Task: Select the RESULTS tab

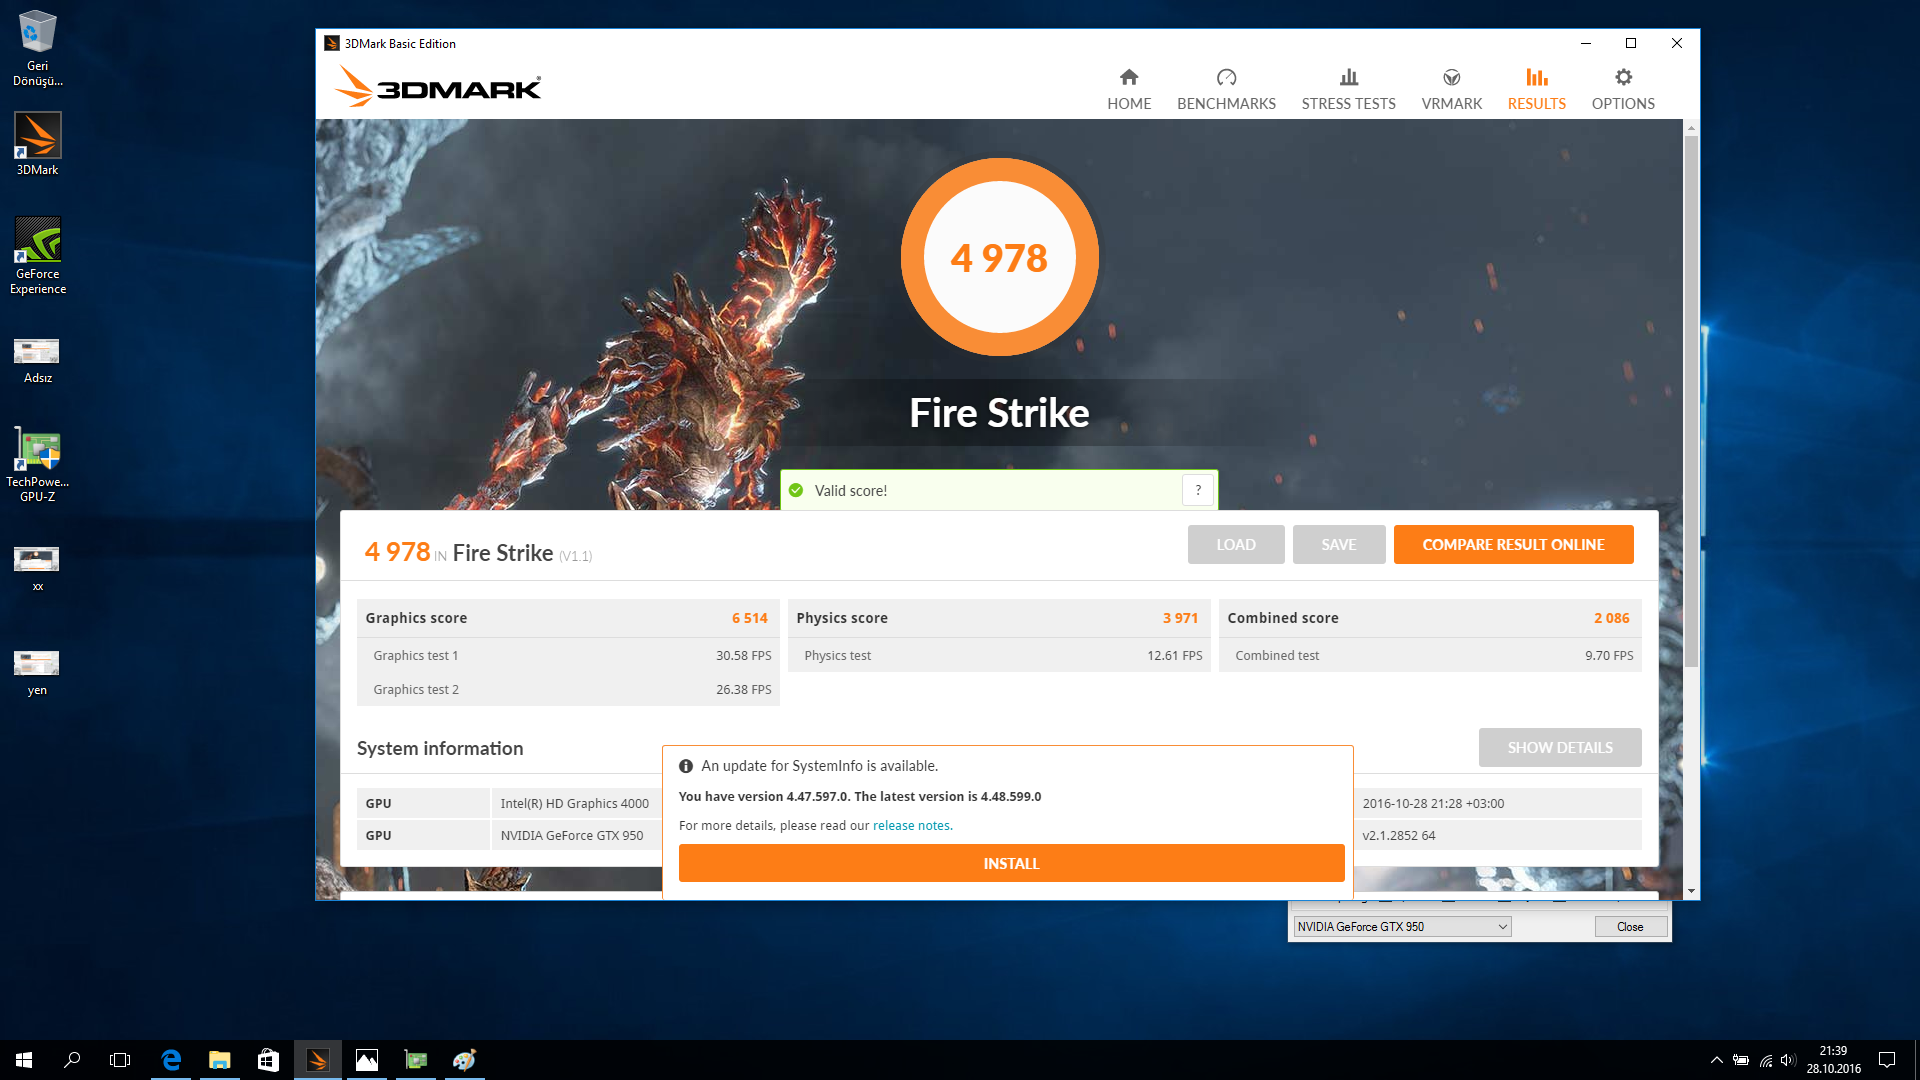Action: 1536,89
